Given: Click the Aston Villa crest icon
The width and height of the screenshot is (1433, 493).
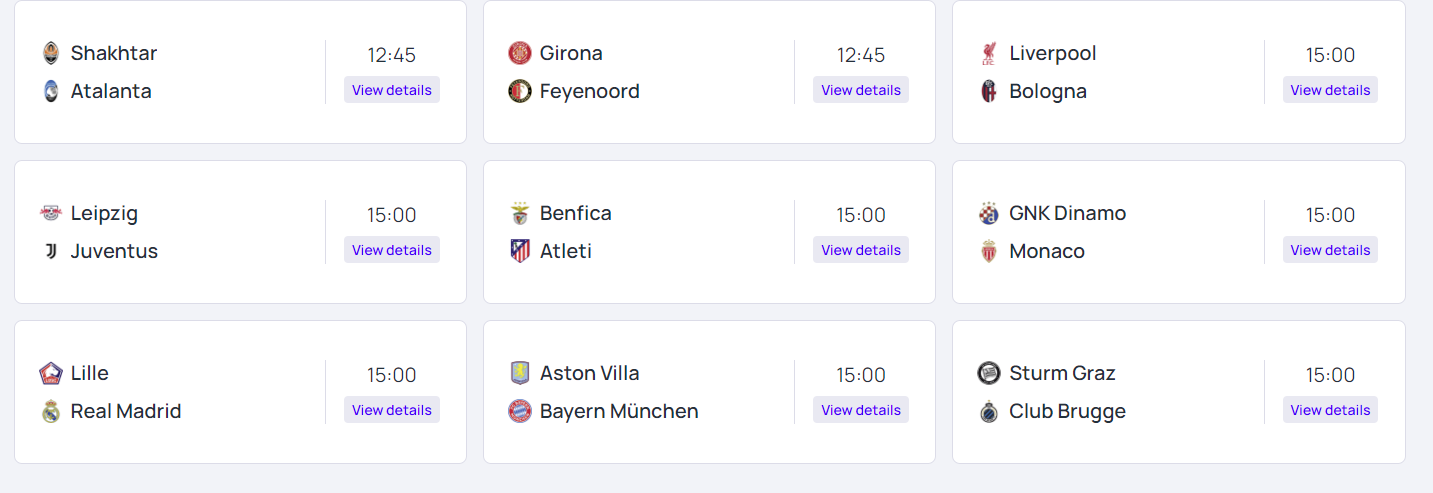Looking at the screenshot, I should click(x=519, y=373).
